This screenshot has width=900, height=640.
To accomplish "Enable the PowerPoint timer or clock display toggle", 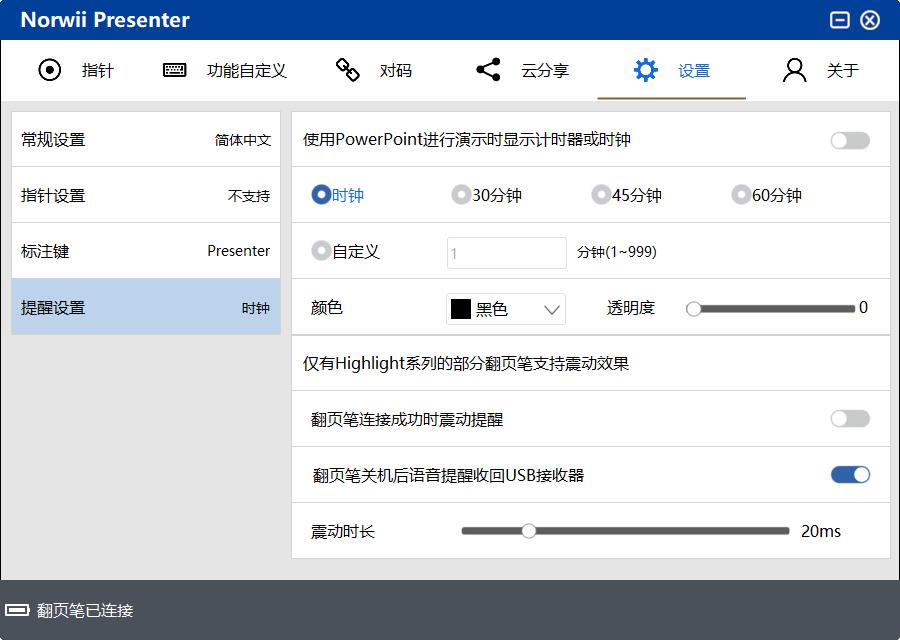I will [850, 140].
